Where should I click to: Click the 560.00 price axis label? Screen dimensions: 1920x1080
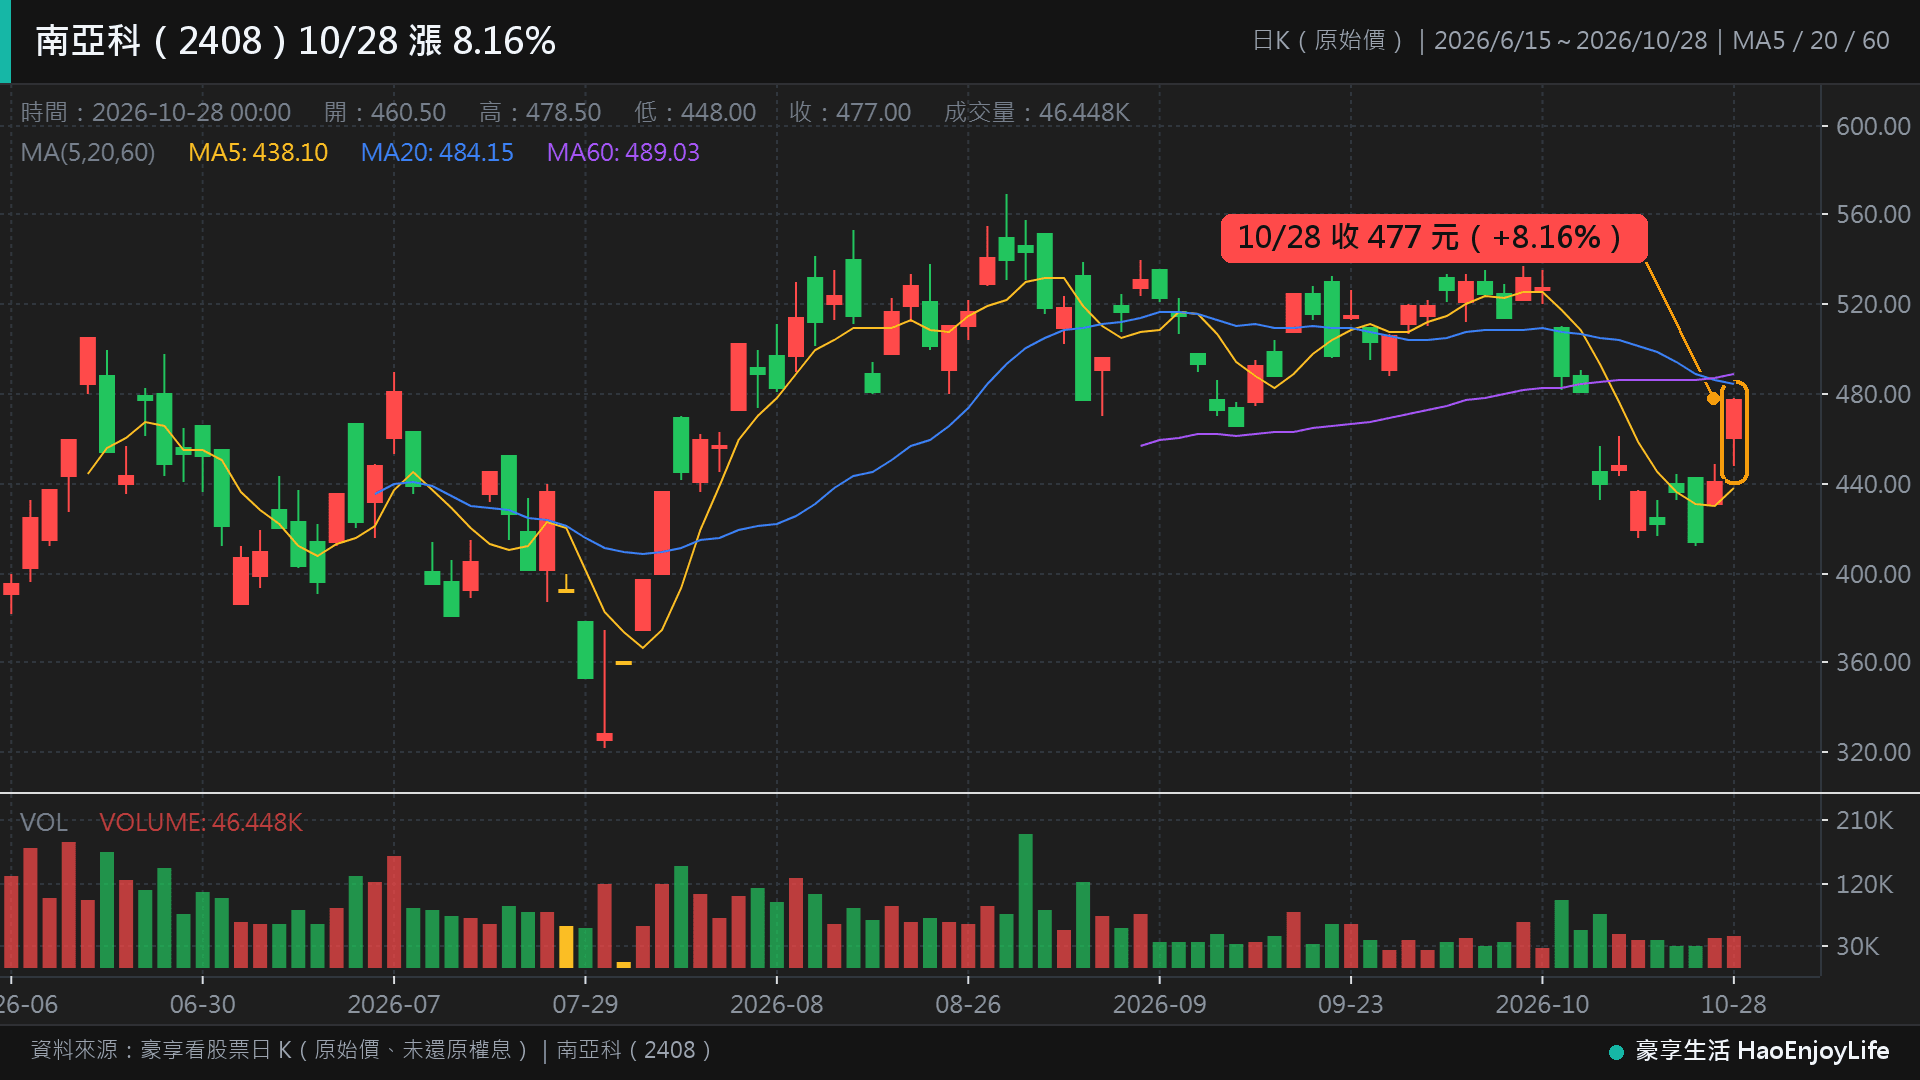(x=1873, y=214)
